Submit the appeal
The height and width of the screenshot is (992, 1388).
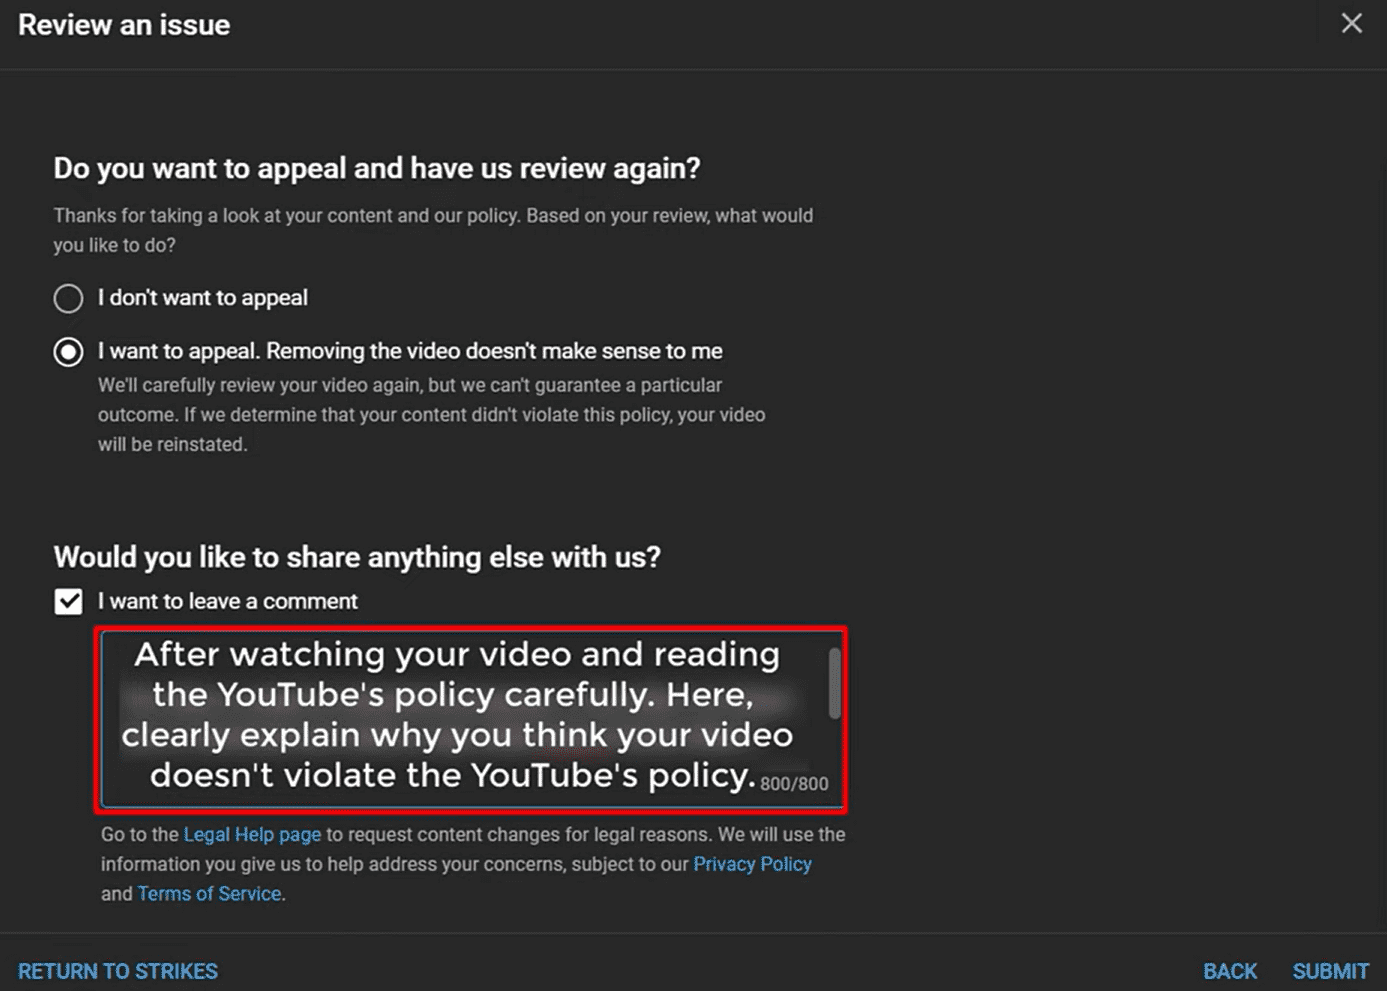(x=1330, y=971)
